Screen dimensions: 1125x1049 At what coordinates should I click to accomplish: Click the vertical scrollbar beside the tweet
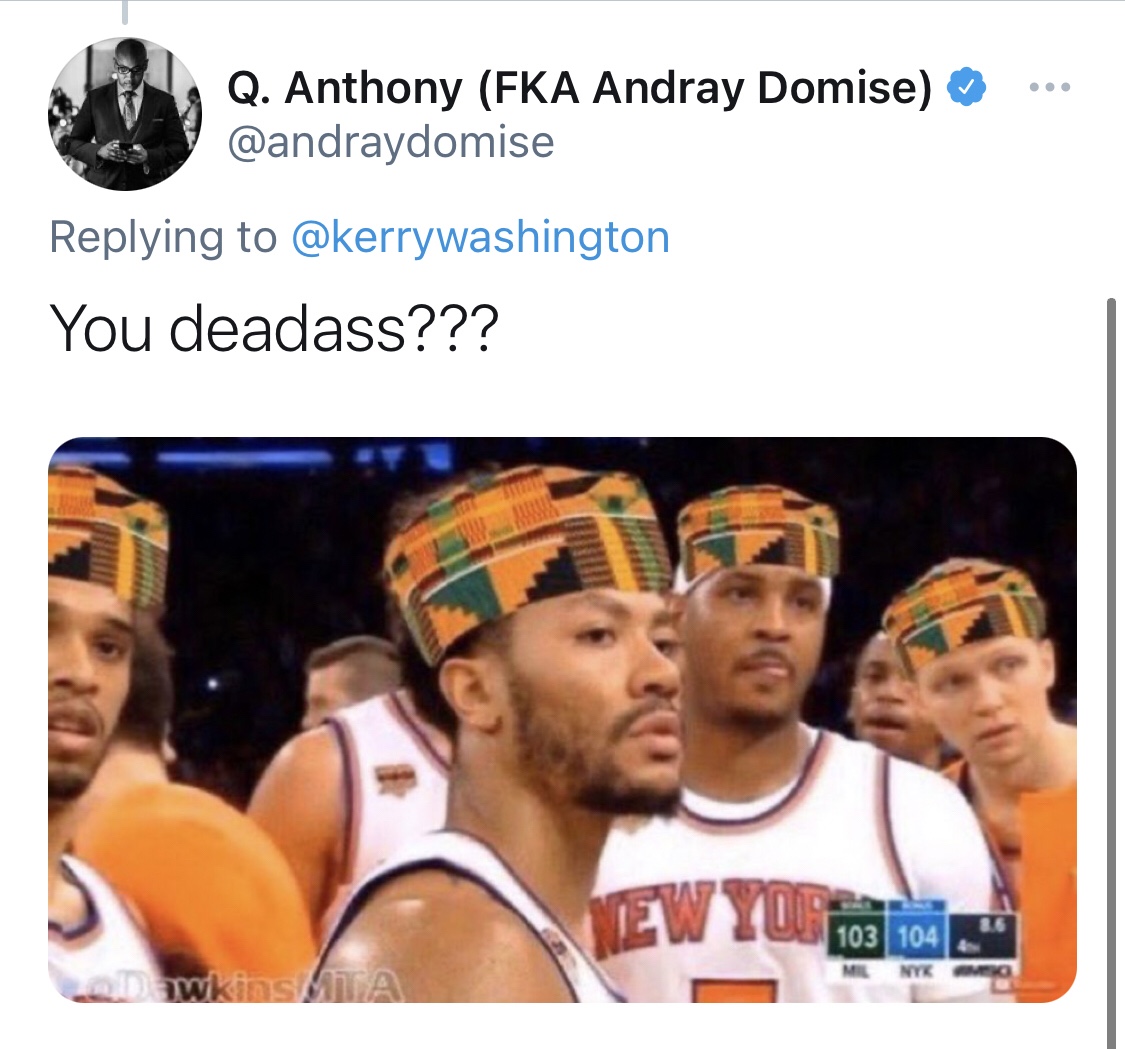pyautogui.click(x=1111, y=673)
